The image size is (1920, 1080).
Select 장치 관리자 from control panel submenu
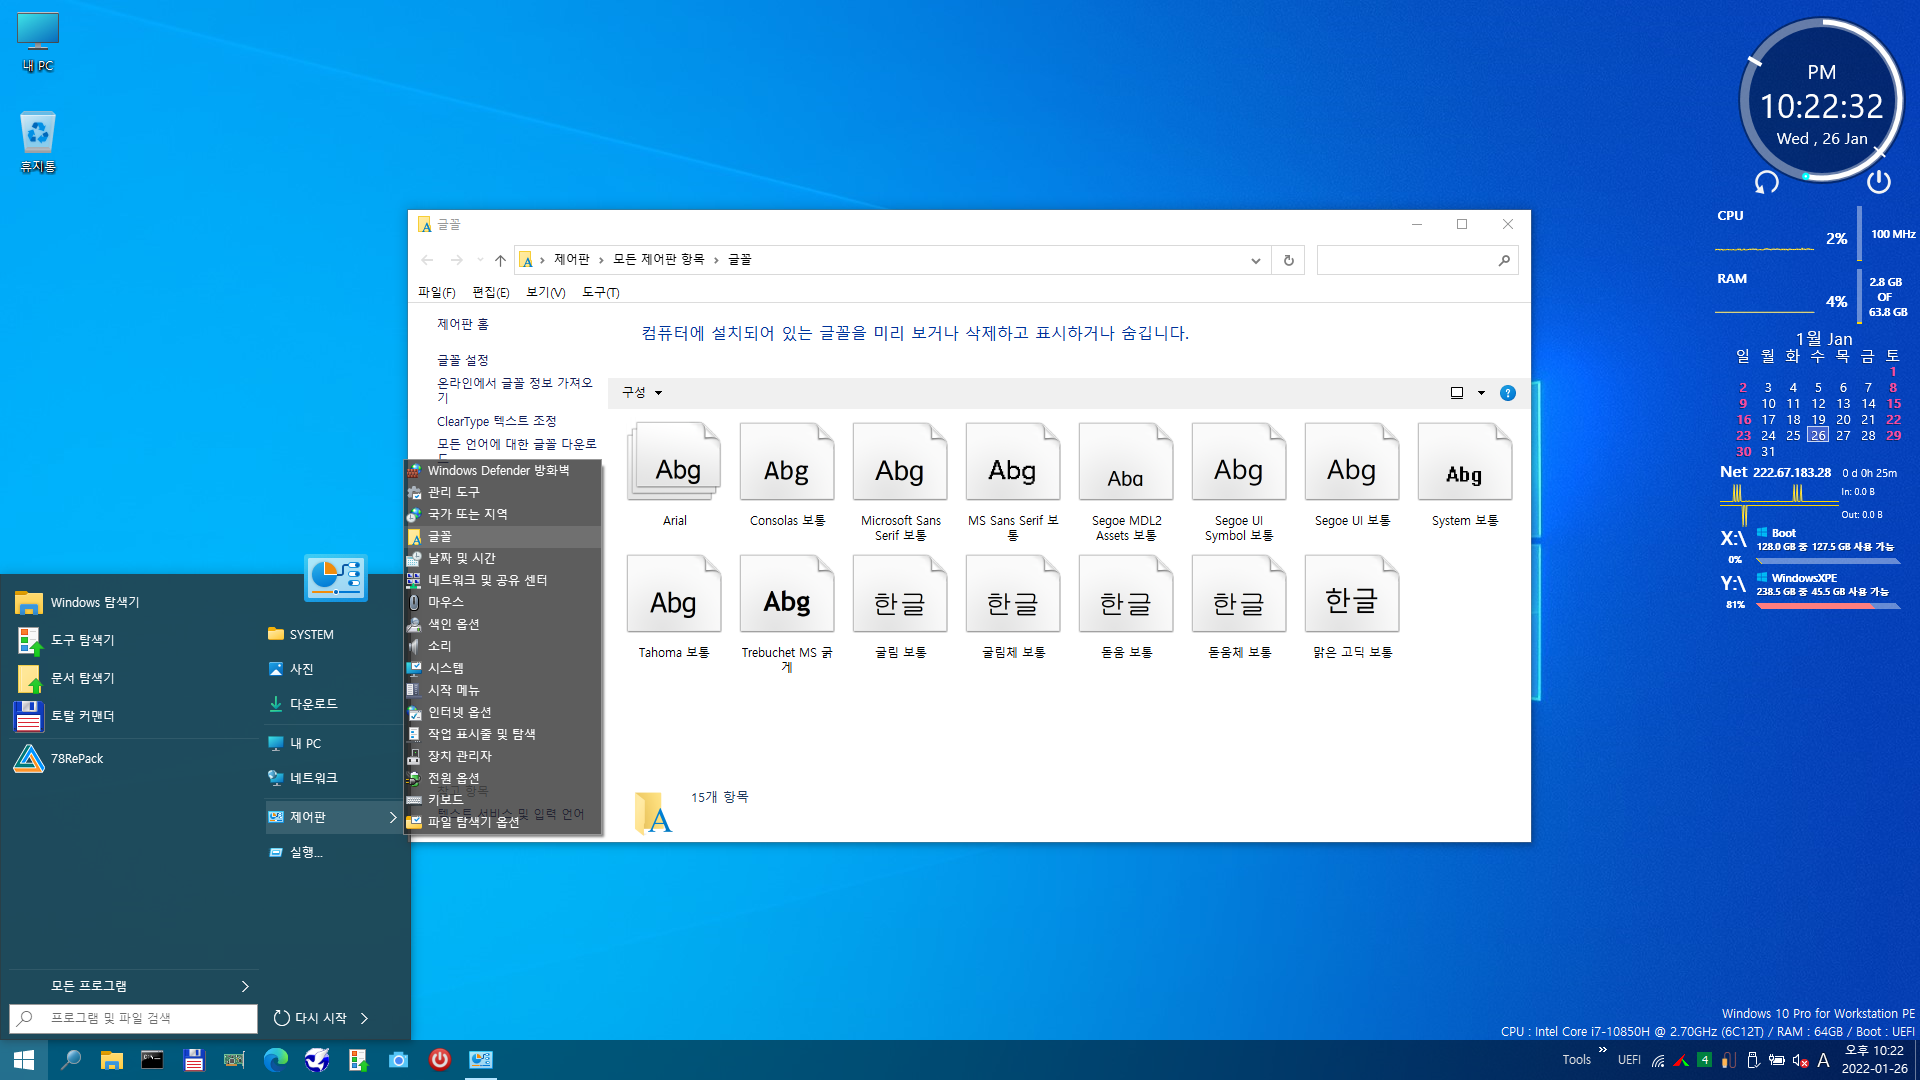503,756
